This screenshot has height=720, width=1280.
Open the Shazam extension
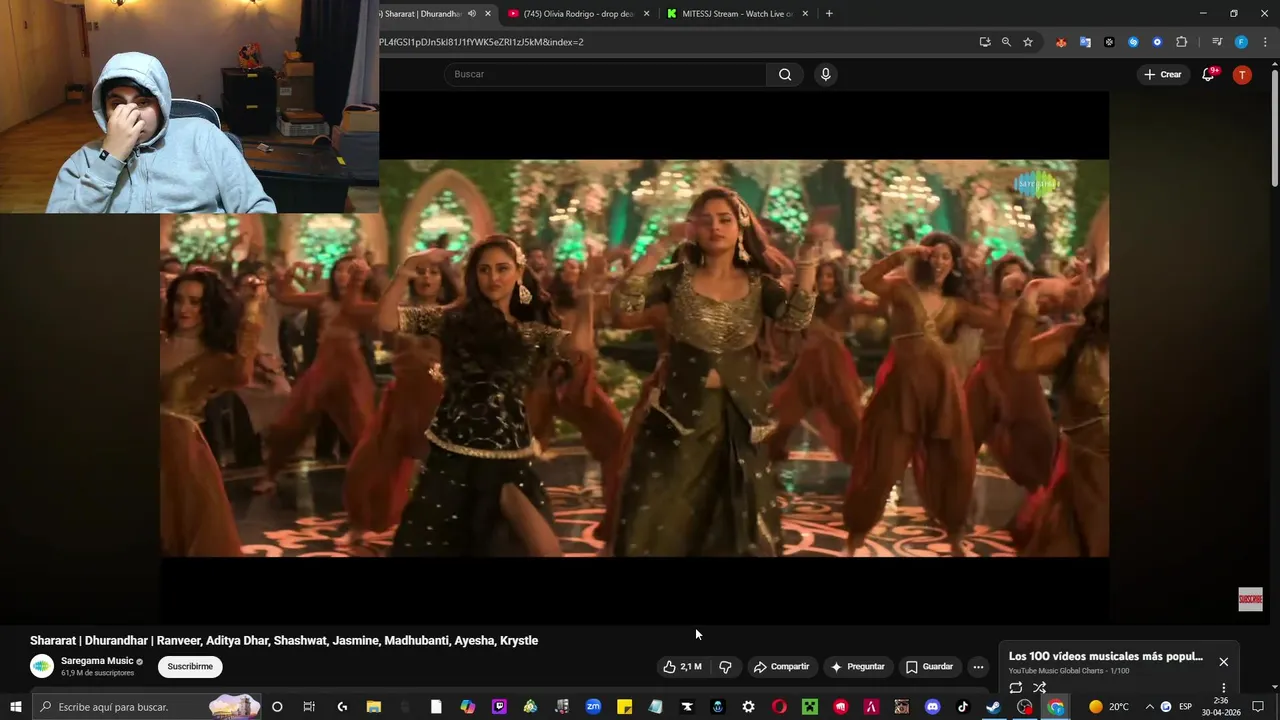point(1133,42)
